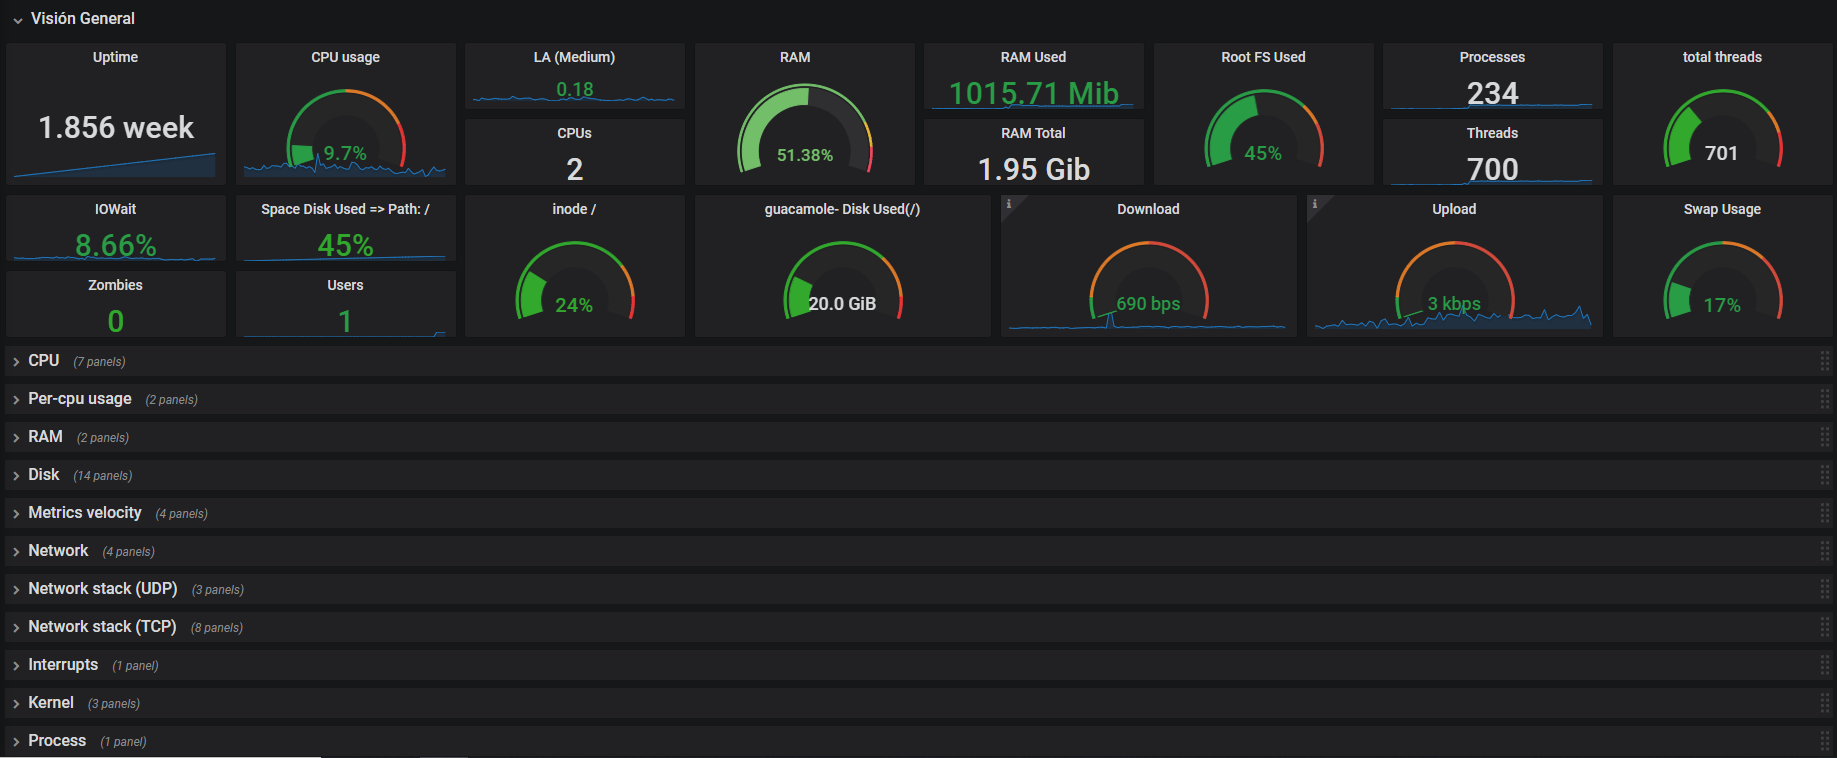Image resolution: width=1837 pixels, height=758 pixels.
Task: Click the info icon on Download panel
Action: click(x=1008, y=204)
